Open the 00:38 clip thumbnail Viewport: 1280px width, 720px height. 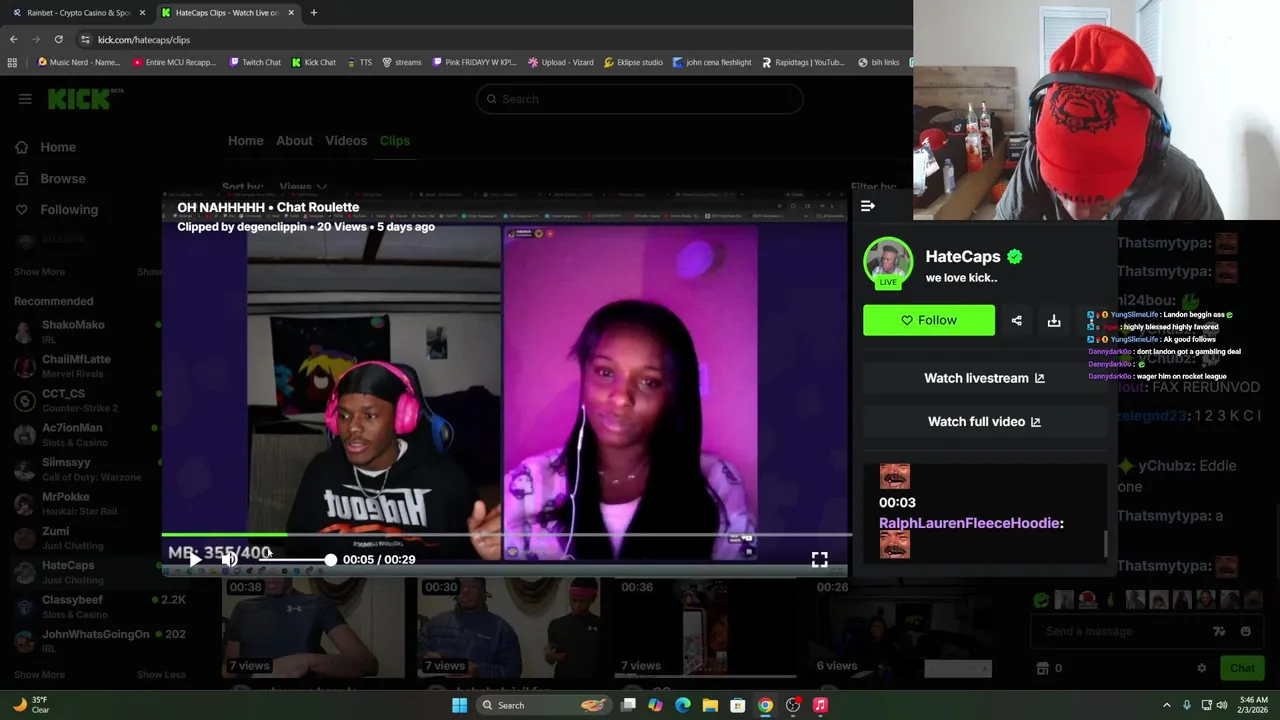point(313,627)
